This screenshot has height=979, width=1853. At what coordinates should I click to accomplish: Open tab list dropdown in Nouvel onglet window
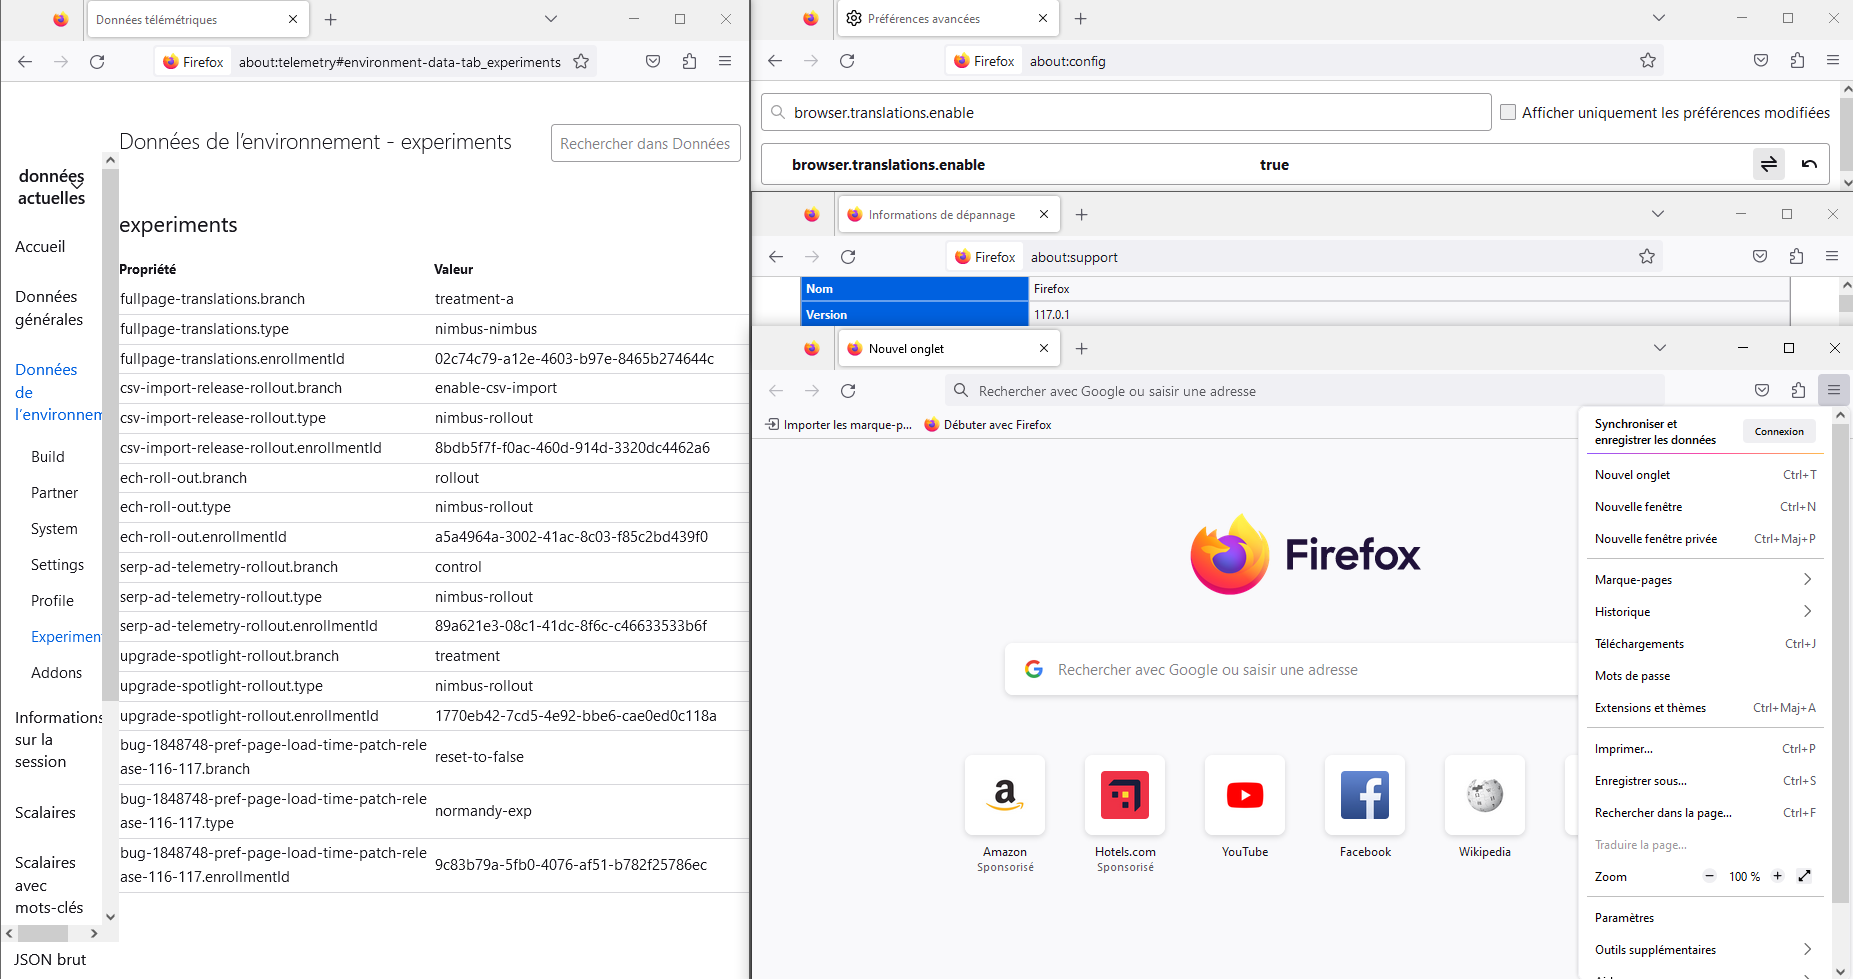[1660, 348]
